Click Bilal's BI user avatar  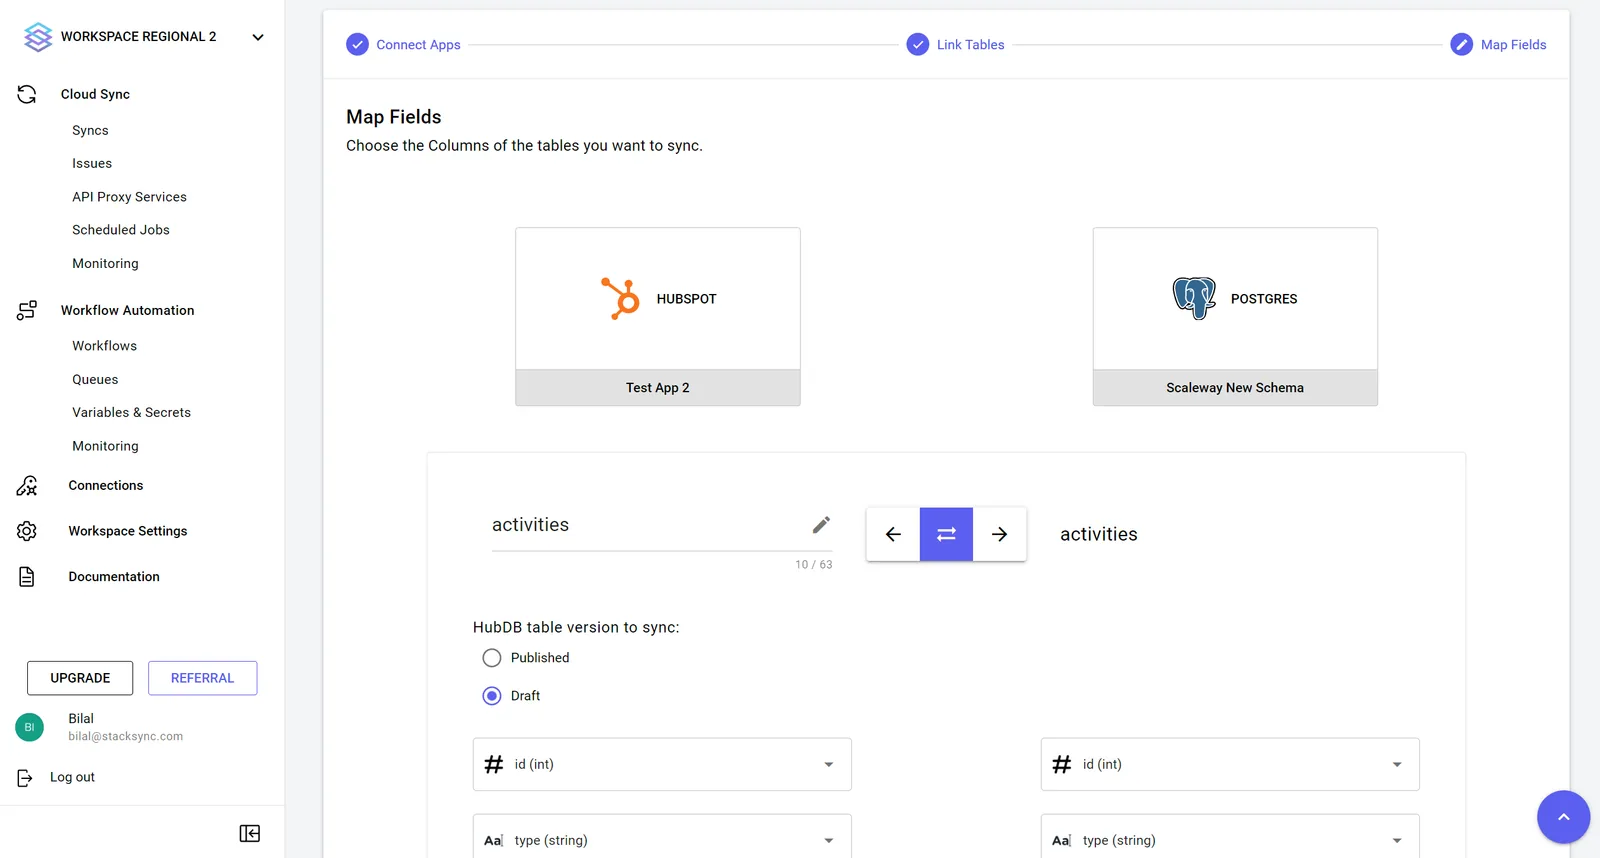[x=29, y=727]
